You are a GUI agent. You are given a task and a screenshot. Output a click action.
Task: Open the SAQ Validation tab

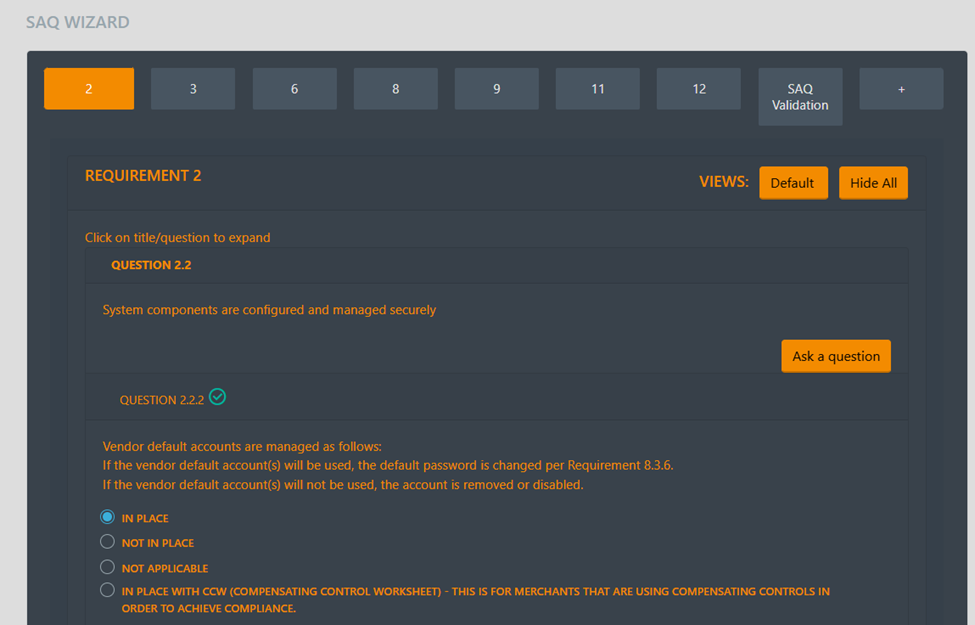(800, 97)
